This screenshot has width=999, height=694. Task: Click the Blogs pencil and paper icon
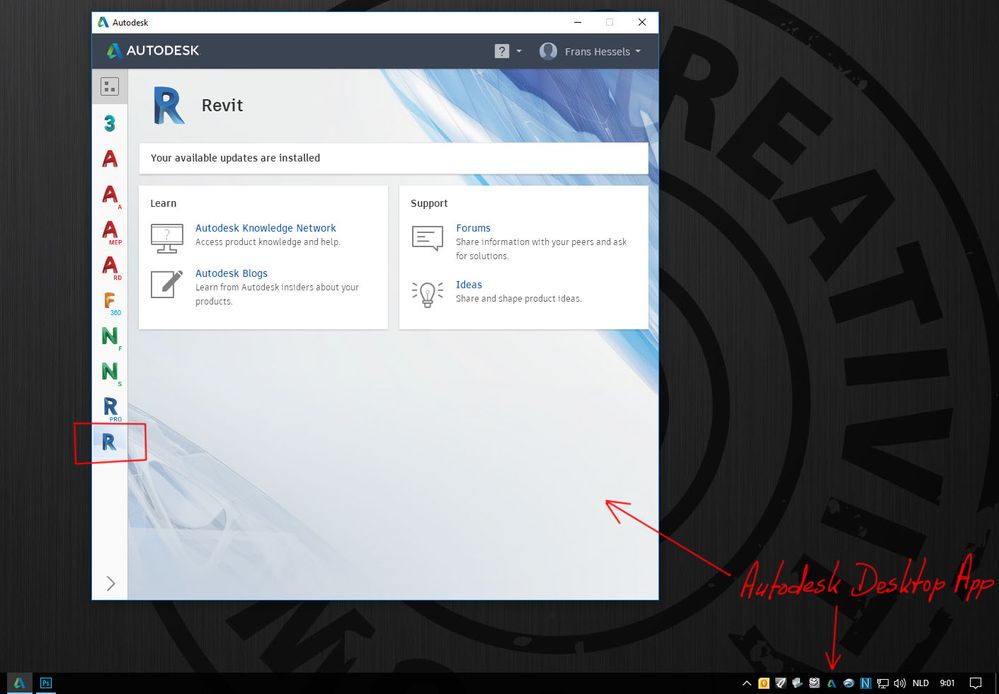(x=167, y=284)
